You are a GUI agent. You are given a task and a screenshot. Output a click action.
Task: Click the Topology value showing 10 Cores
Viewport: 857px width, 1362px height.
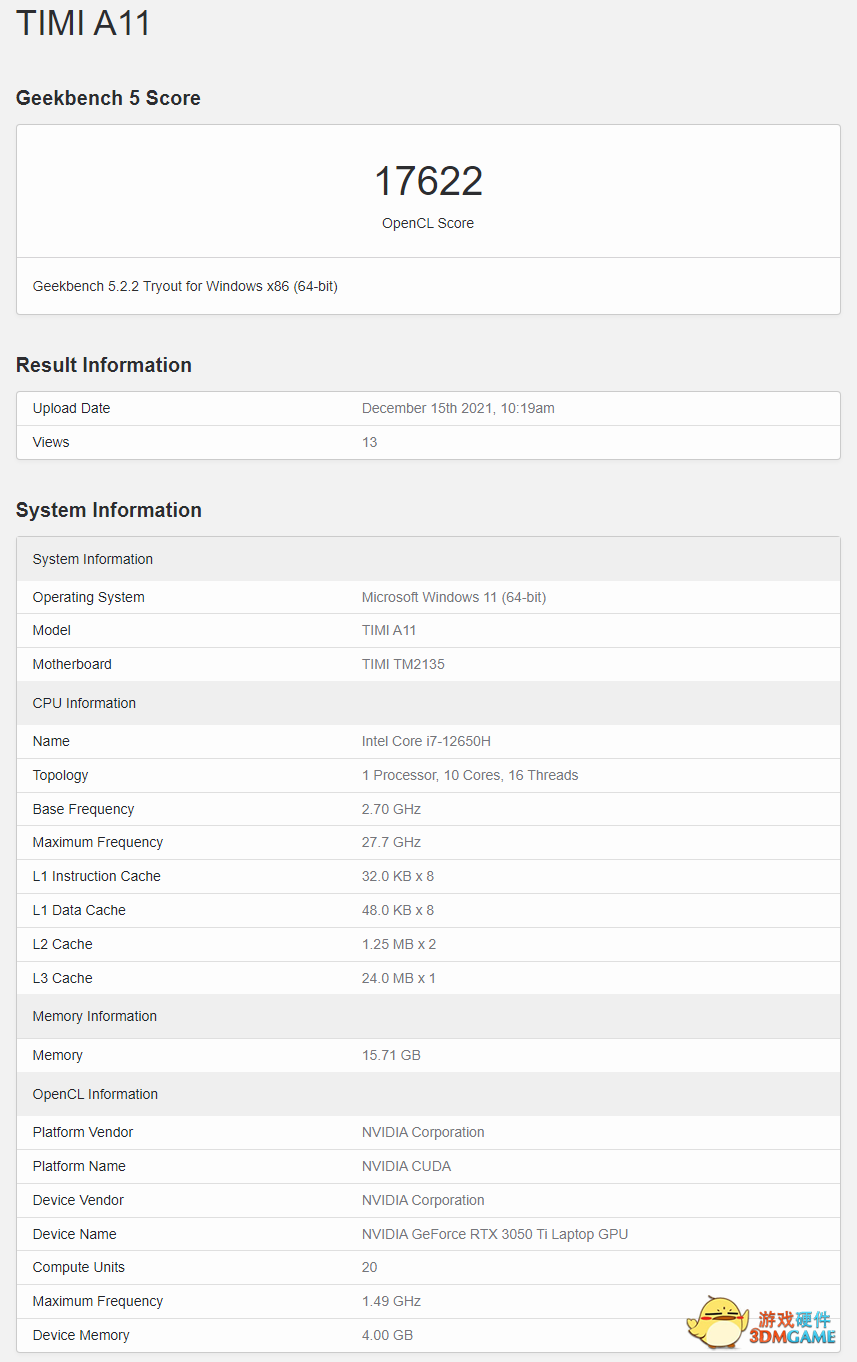point(470,775)
